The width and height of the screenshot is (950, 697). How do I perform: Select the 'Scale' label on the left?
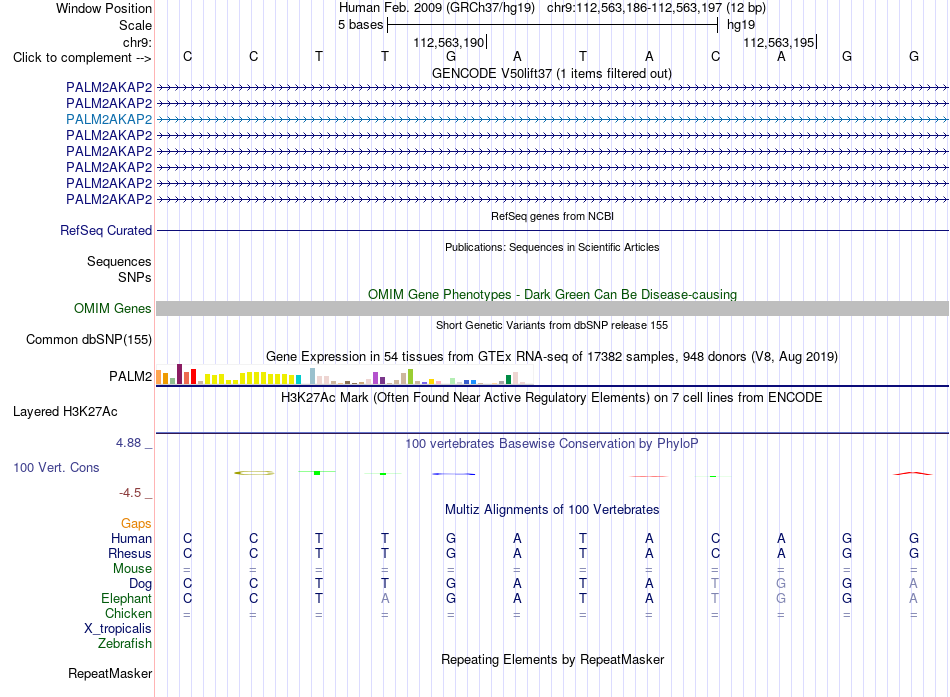click(x=135, y=25)
